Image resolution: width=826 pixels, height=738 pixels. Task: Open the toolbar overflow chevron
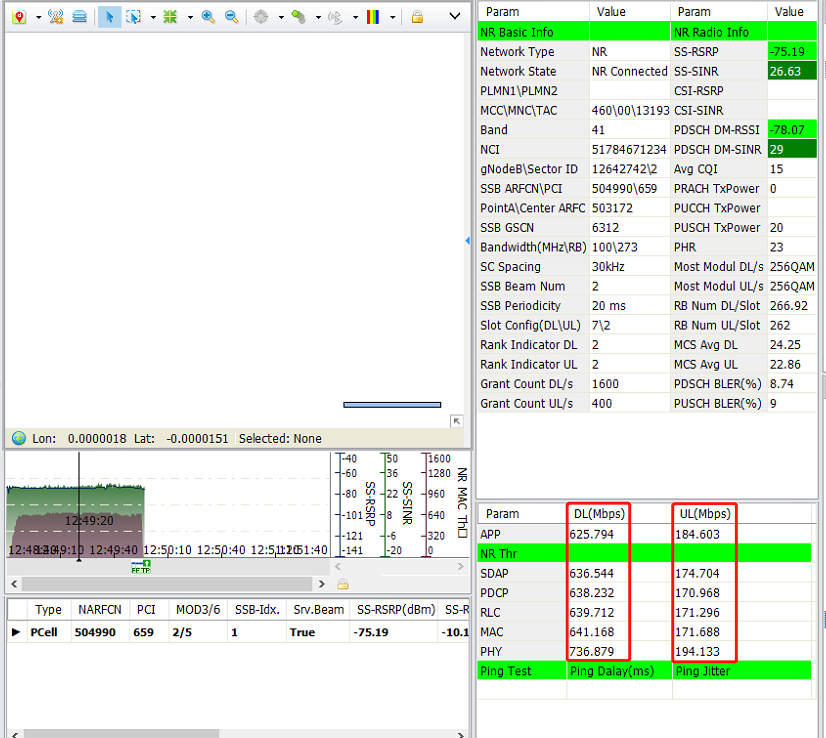point(455,16)
